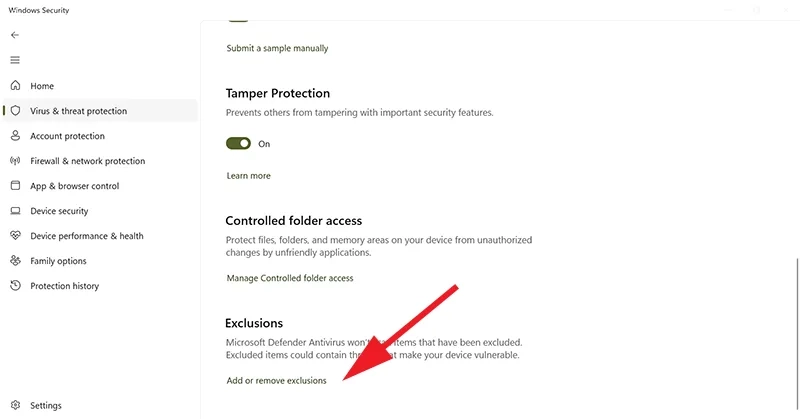Click the Virus & threat protection shield icon
Screen dimensions: 800x419
tap(16, 111)
